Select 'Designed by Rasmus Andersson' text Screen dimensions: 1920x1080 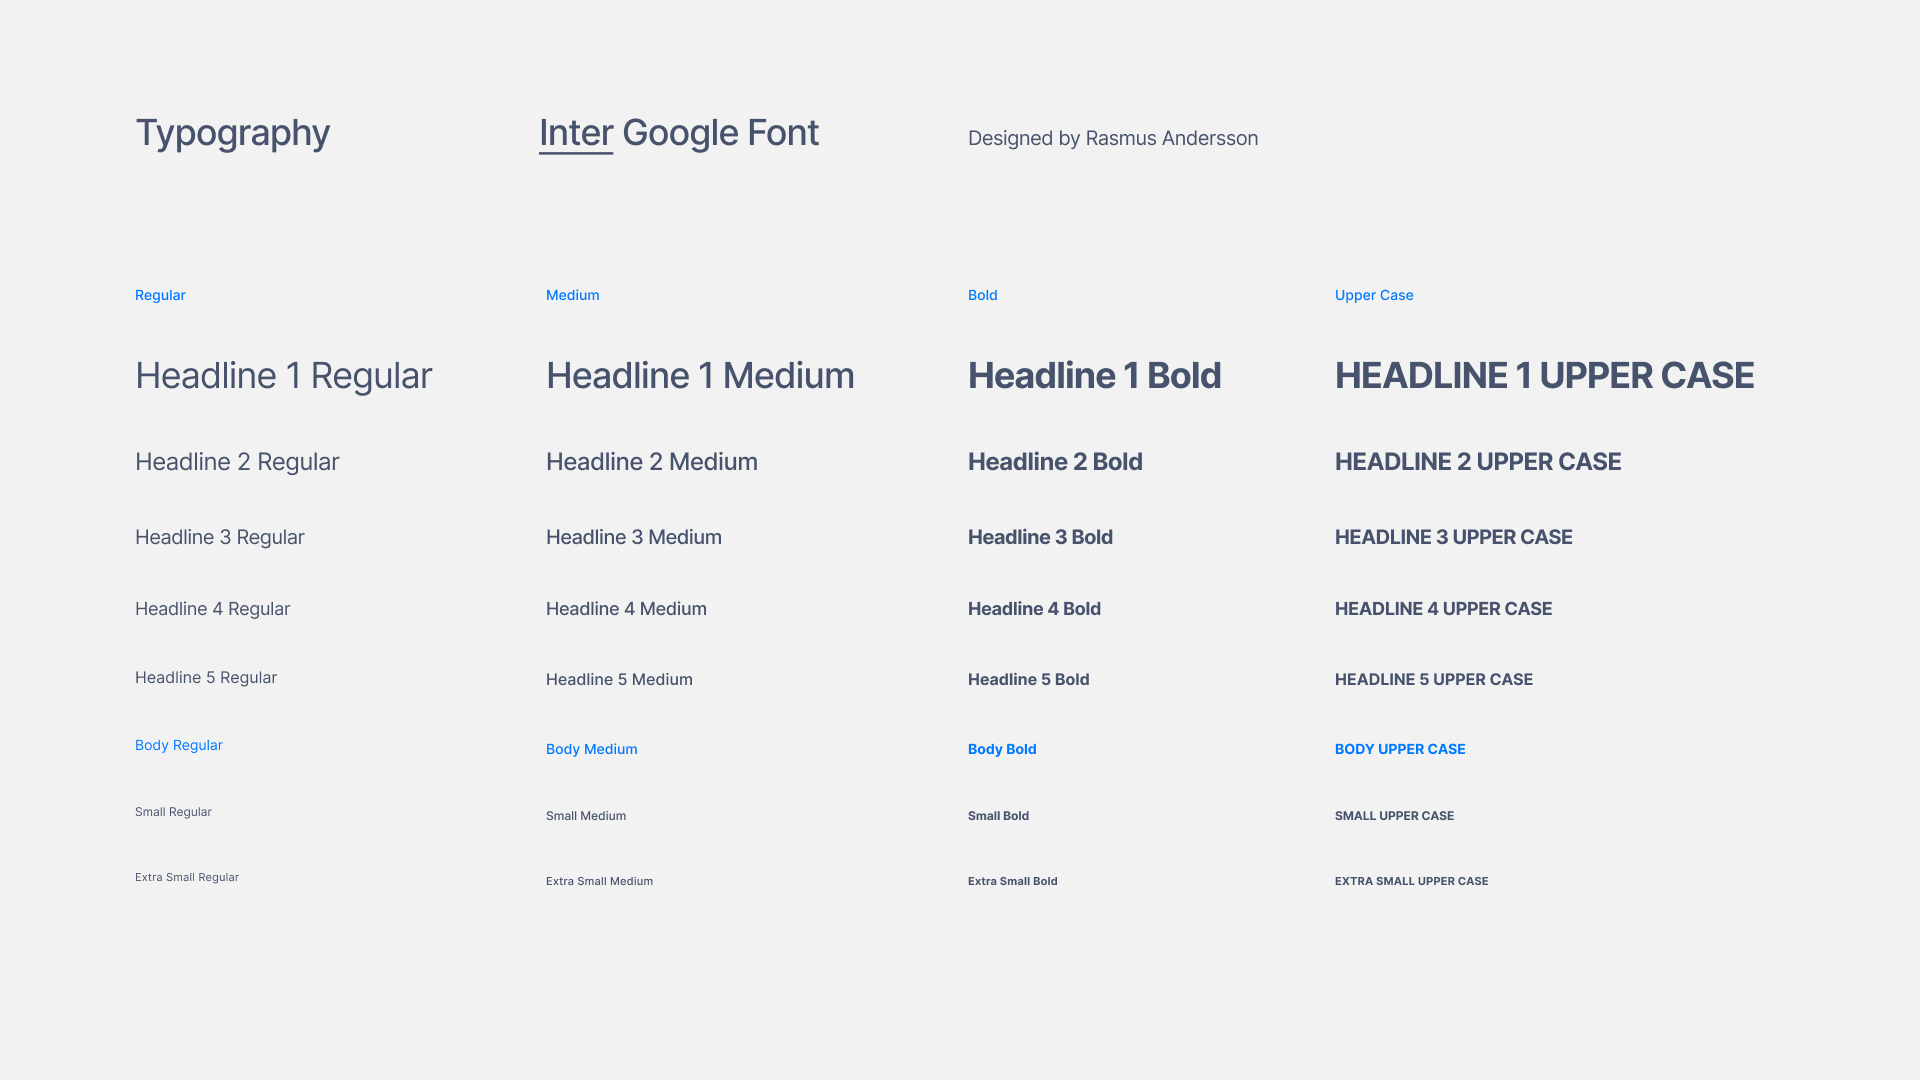point(1113,139)
